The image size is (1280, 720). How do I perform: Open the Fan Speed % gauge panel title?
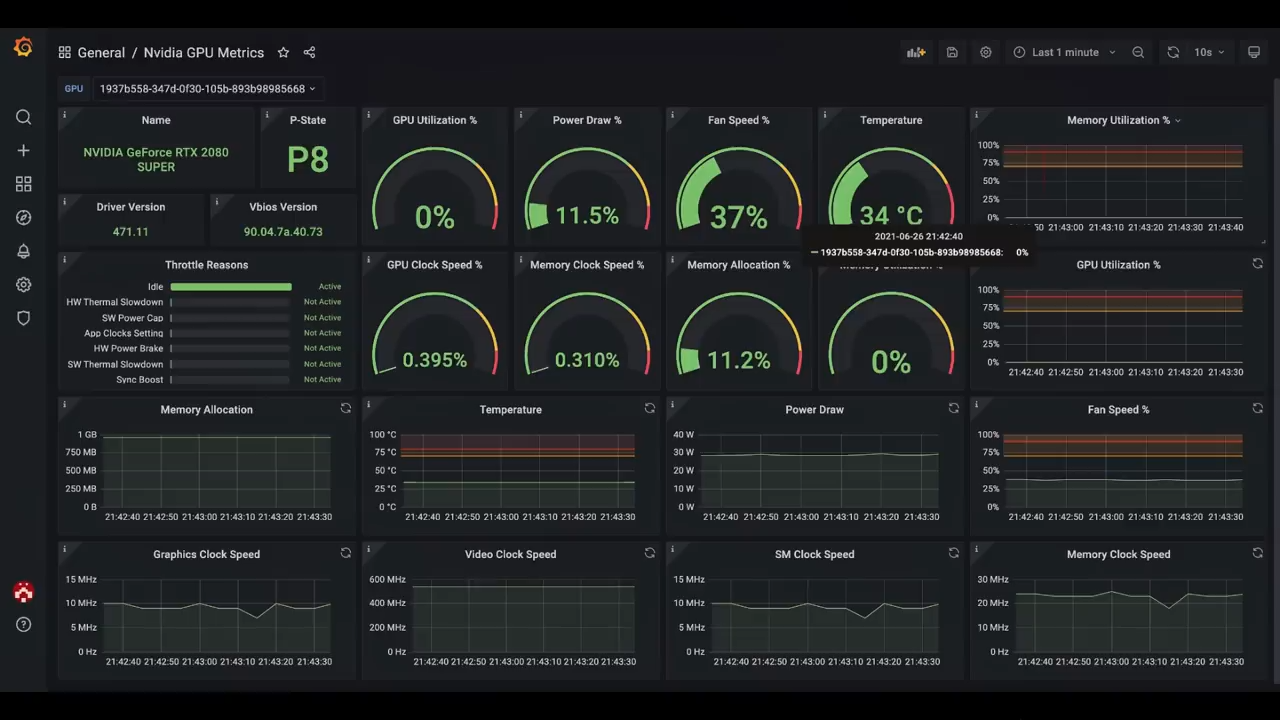(x=739, y=120)
